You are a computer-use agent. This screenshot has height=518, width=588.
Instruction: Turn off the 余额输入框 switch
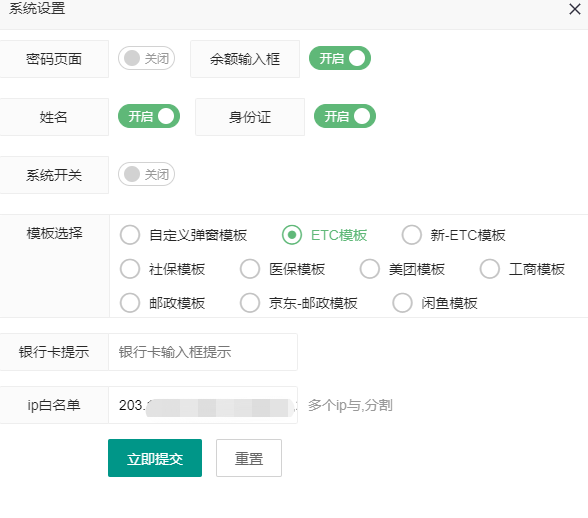coord(340,58)
